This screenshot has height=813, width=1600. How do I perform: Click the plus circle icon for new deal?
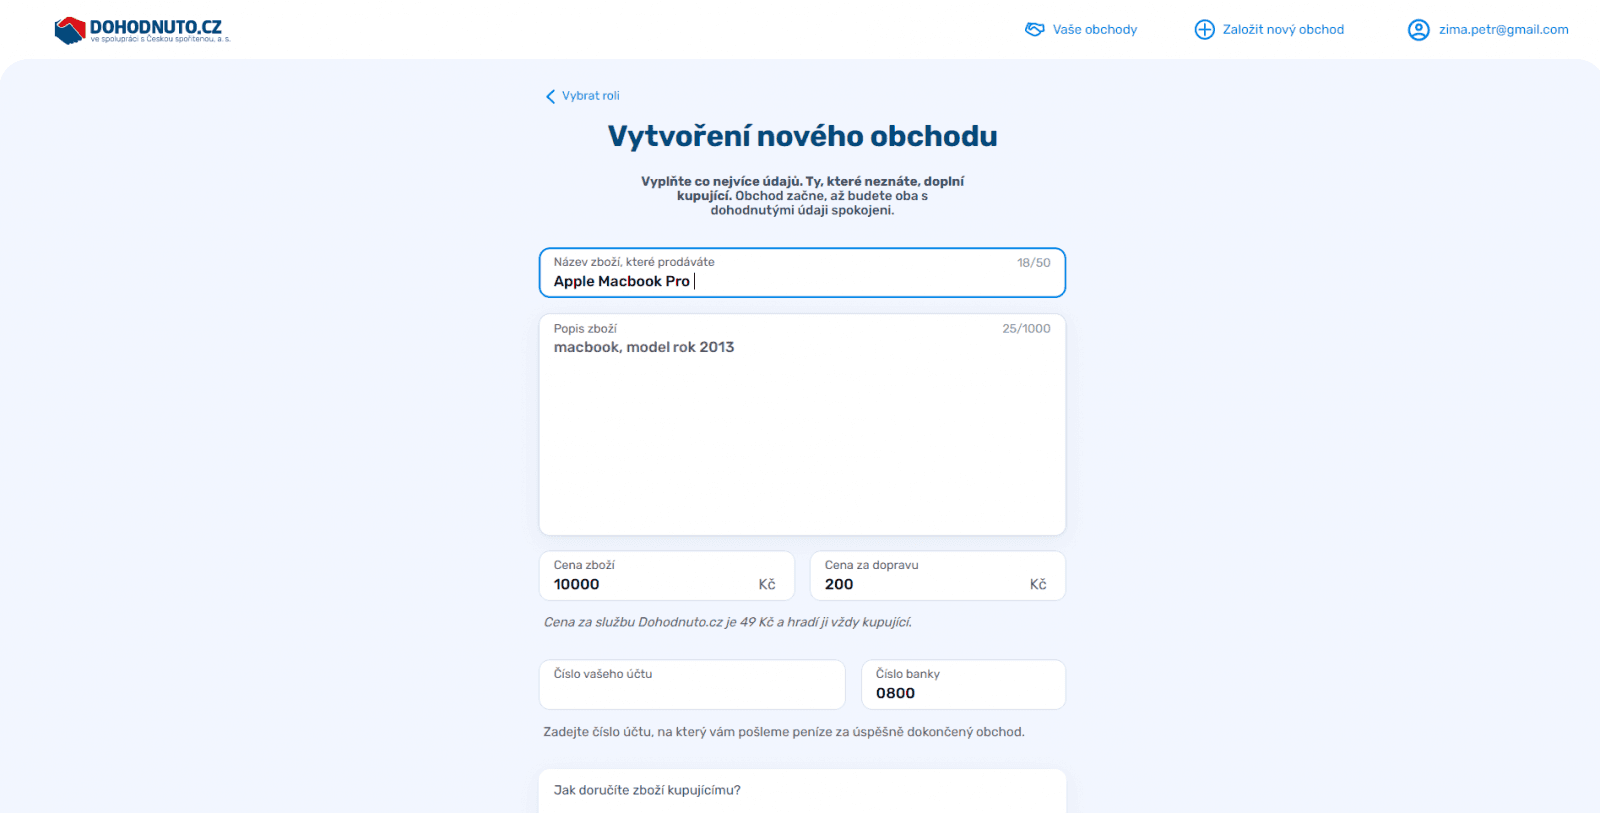pyautogui.click(x=1205, y=30)
